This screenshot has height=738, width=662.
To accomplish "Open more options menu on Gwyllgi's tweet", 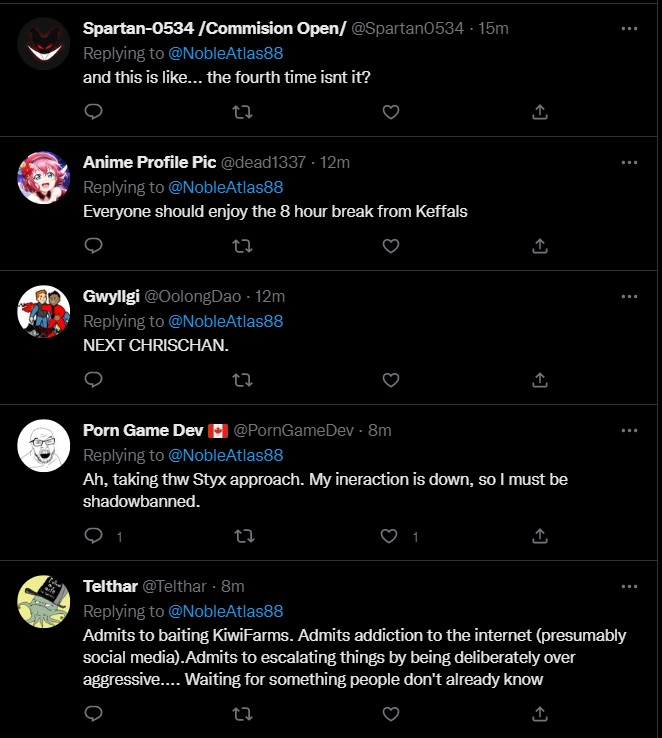I will click(629, 296).
